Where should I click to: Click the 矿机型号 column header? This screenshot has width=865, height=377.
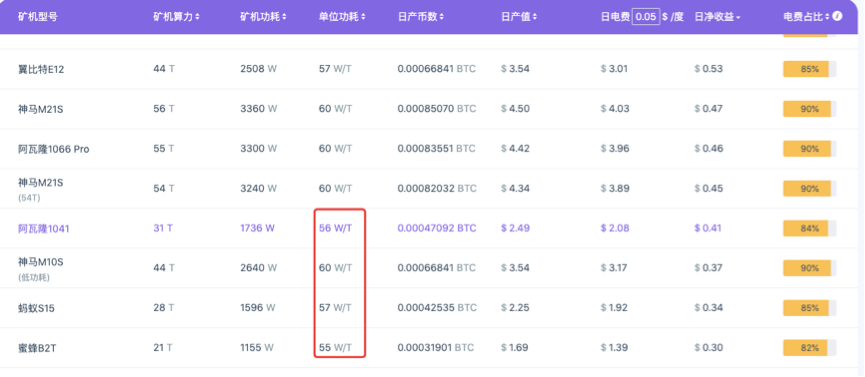click(38, 17)
